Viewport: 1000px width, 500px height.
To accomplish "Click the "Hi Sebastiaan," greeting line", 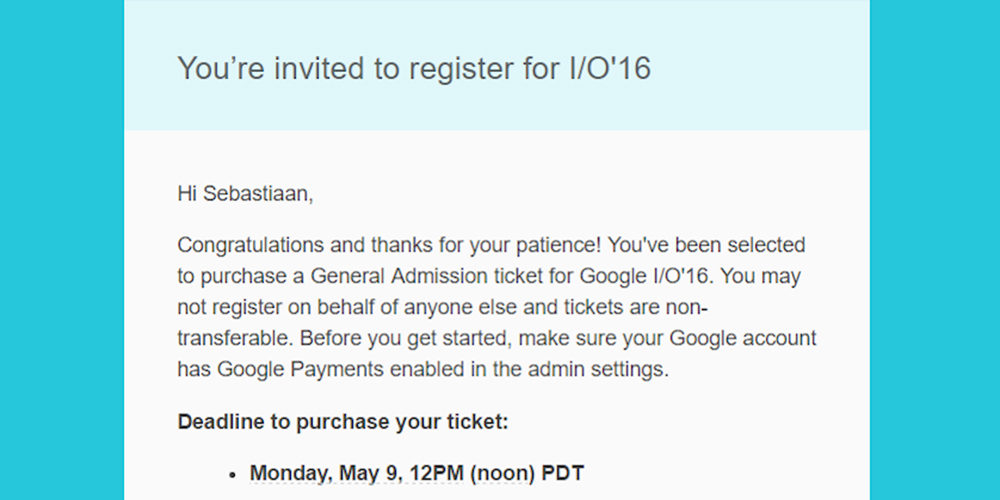I will pyautogui.click(x=245, y=193).
